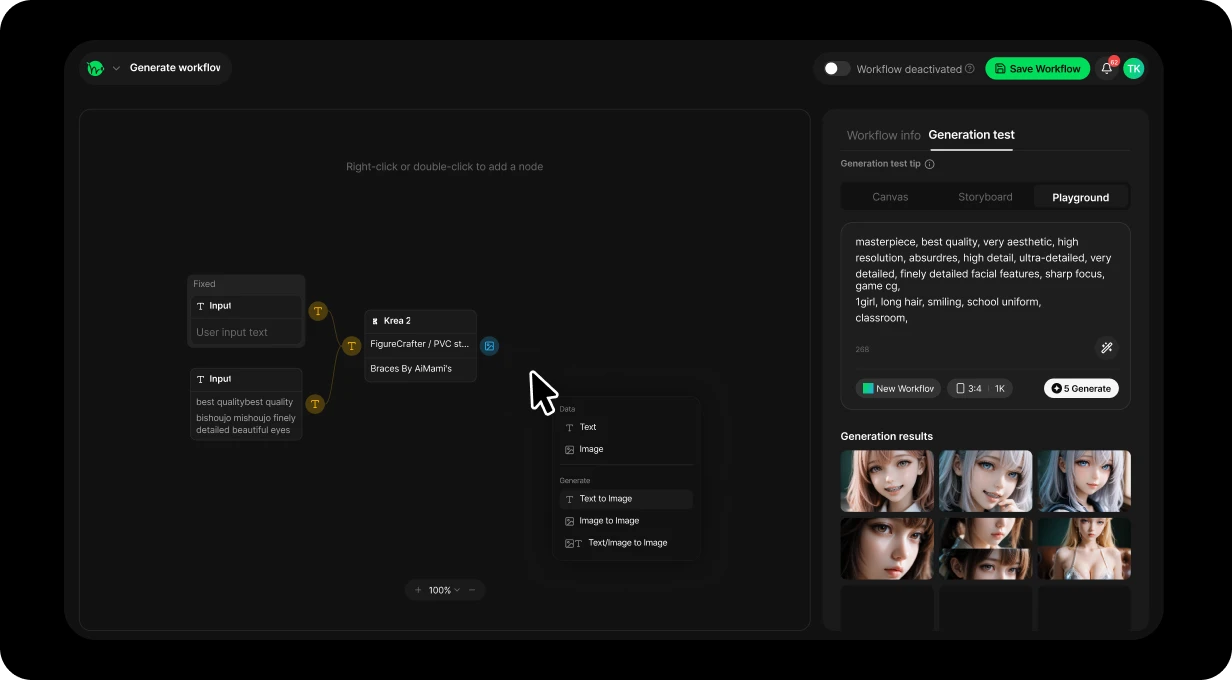Open the help icon beside Workflow deactivated
This screenshot has width=1232, height=680.
[x=970, y=69]
